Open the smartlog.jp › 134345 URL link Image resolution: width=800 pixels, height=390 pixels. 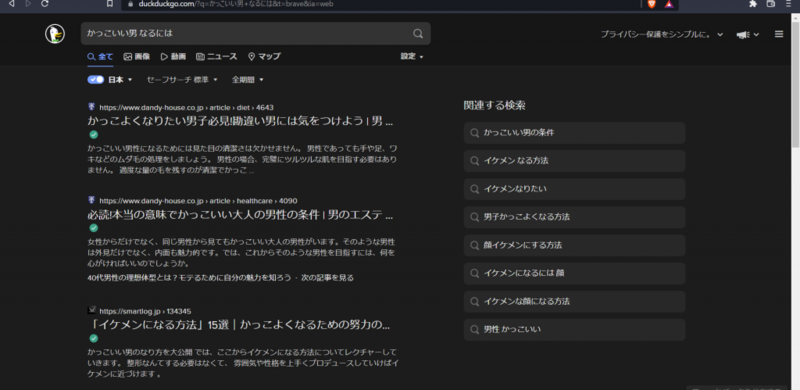coord(145,311)
